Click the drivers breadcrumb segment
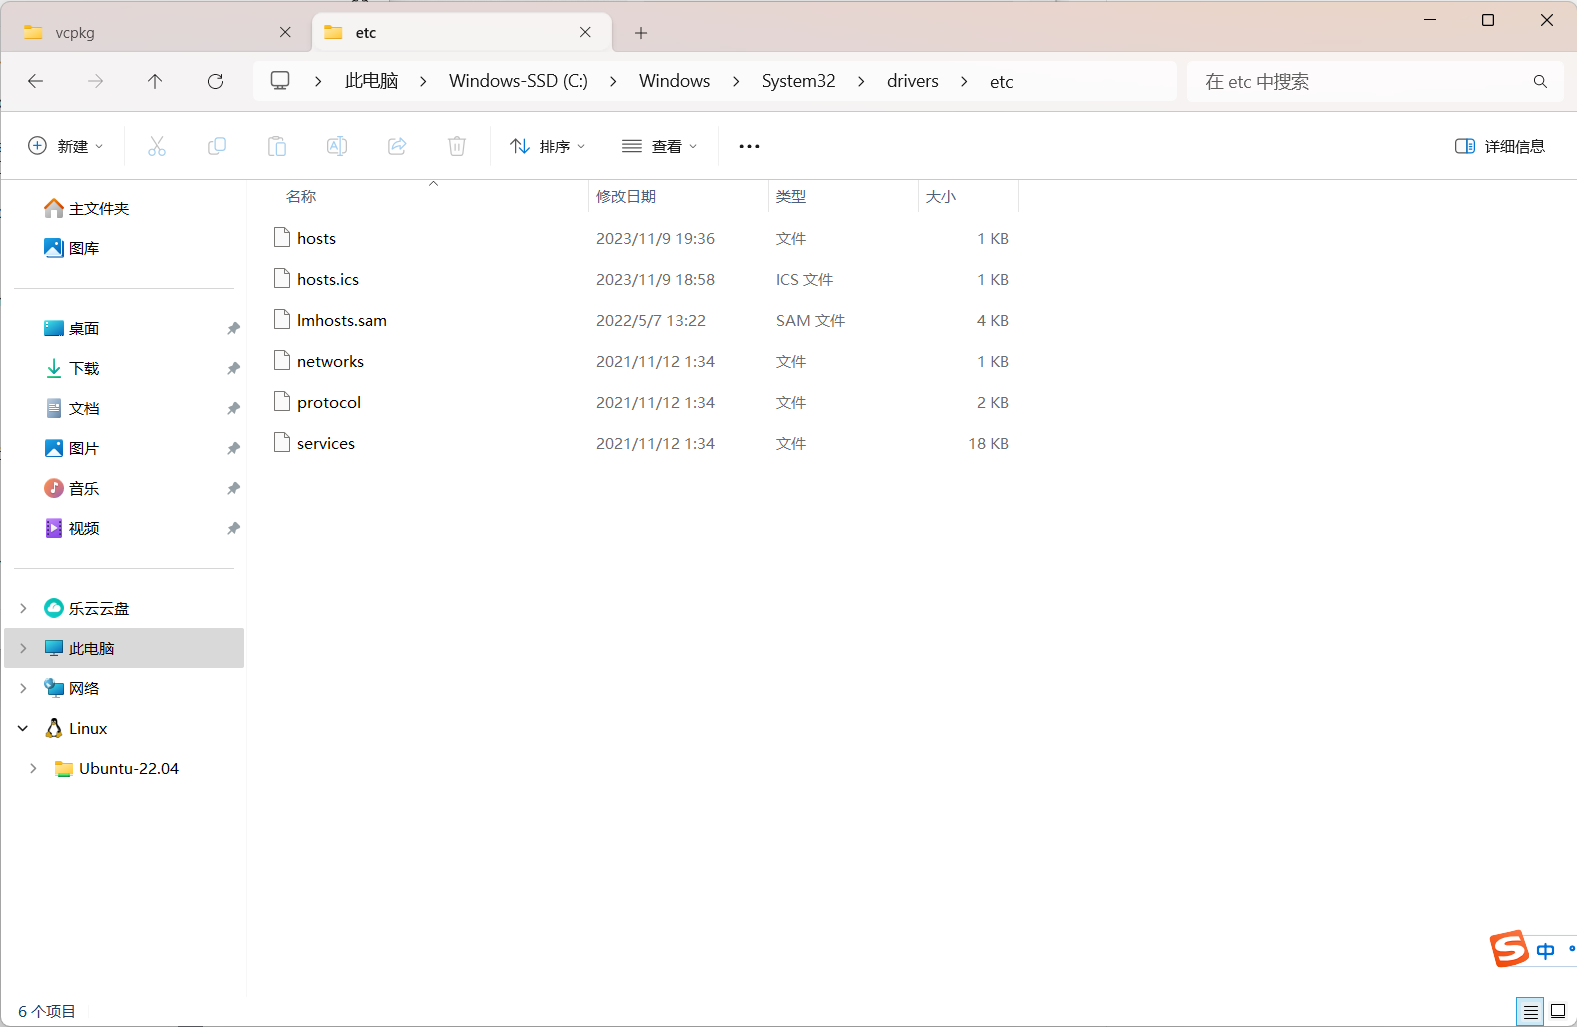This screenshot has width=1577, height=1027. (x=912, y=81)
